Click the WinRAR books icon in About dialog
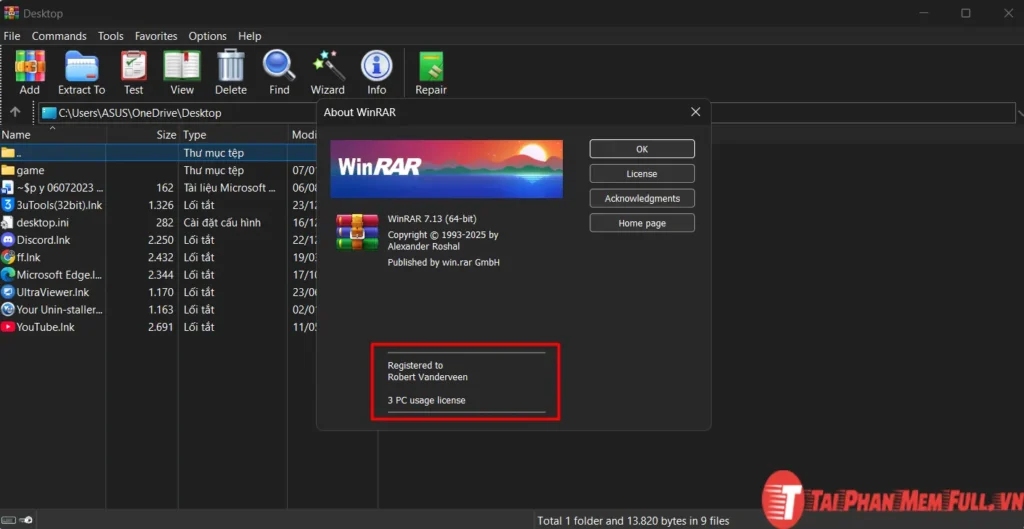This screenshot has height=529, width=1024. [357, 231]
